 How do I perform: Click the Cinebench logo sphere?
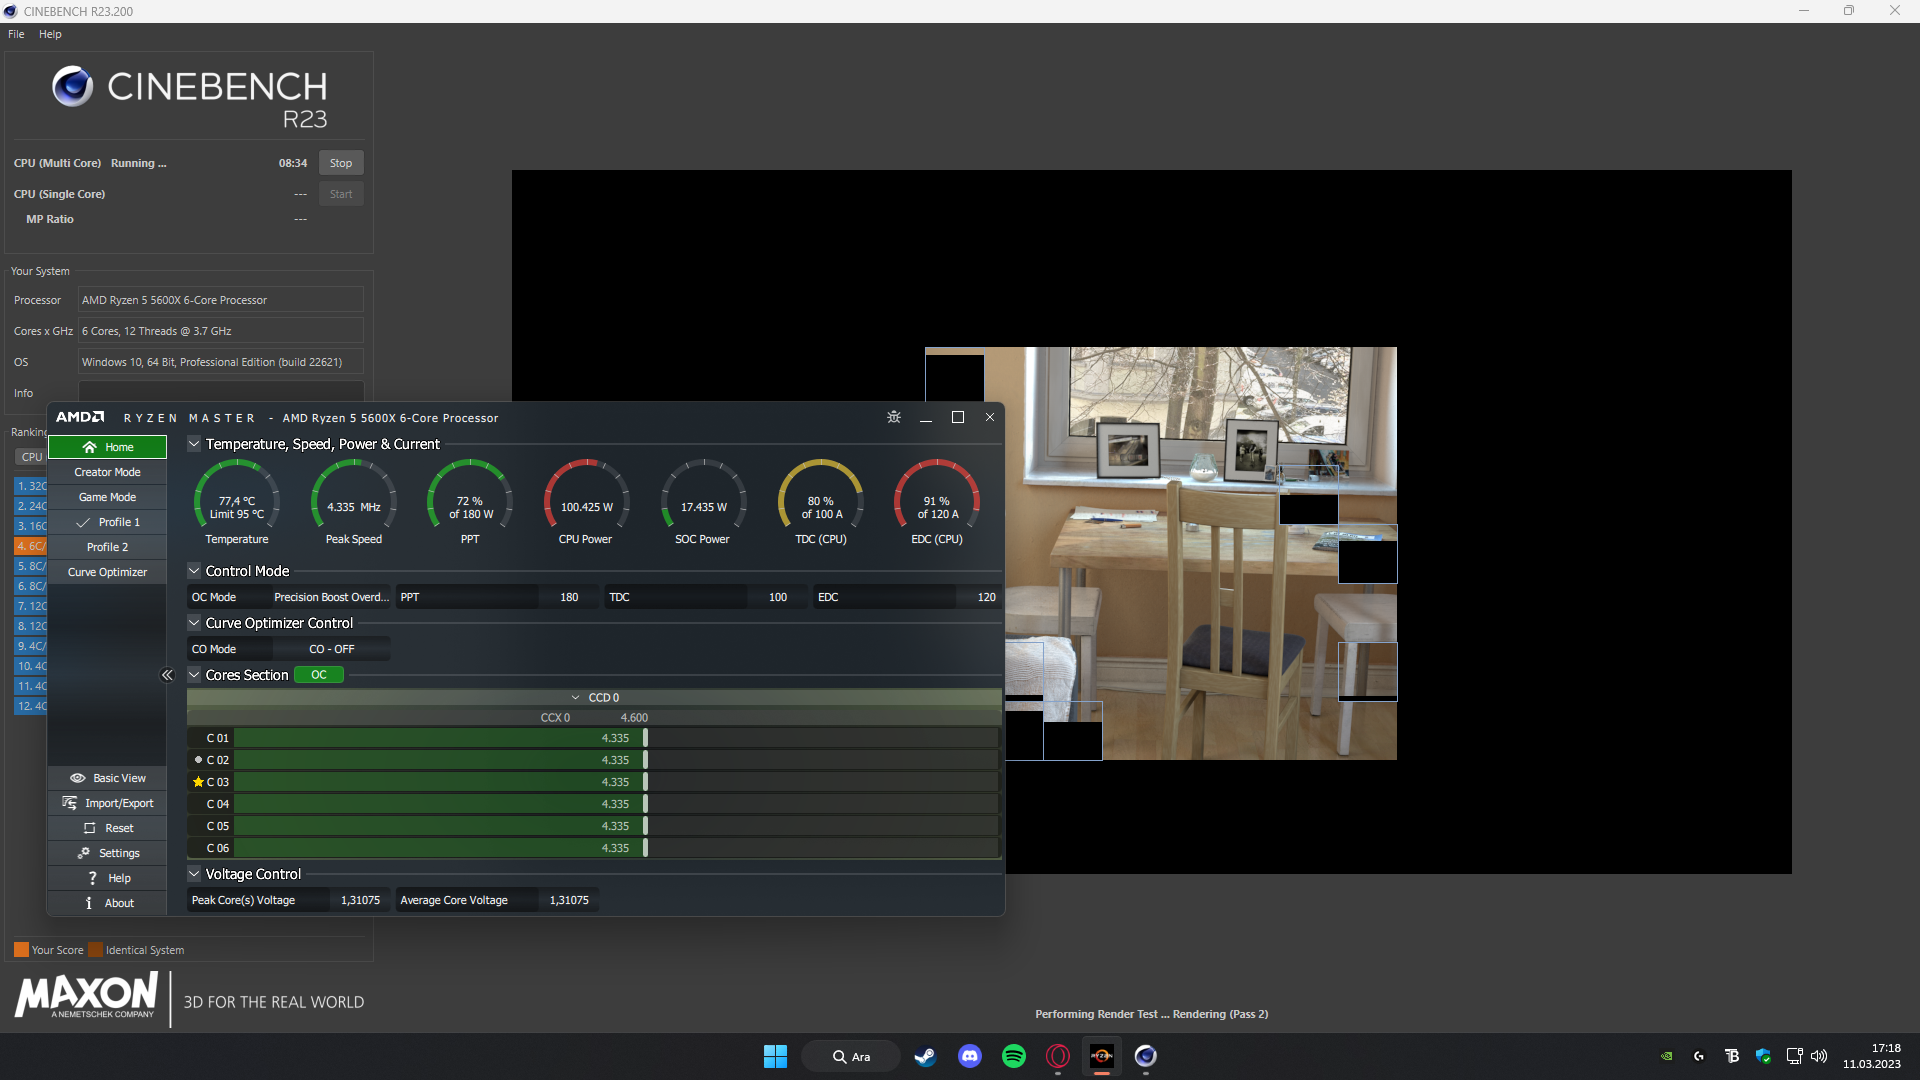click(72, 87)
